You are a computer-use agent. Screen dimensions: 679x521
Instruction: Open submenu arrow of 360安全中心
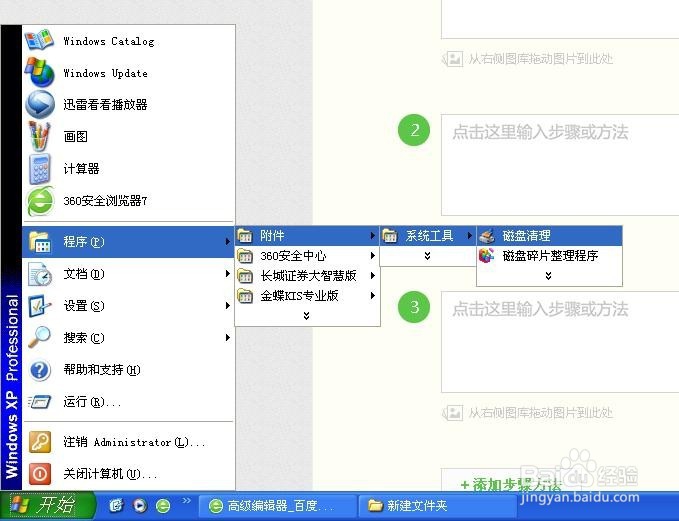coord(372,256)
